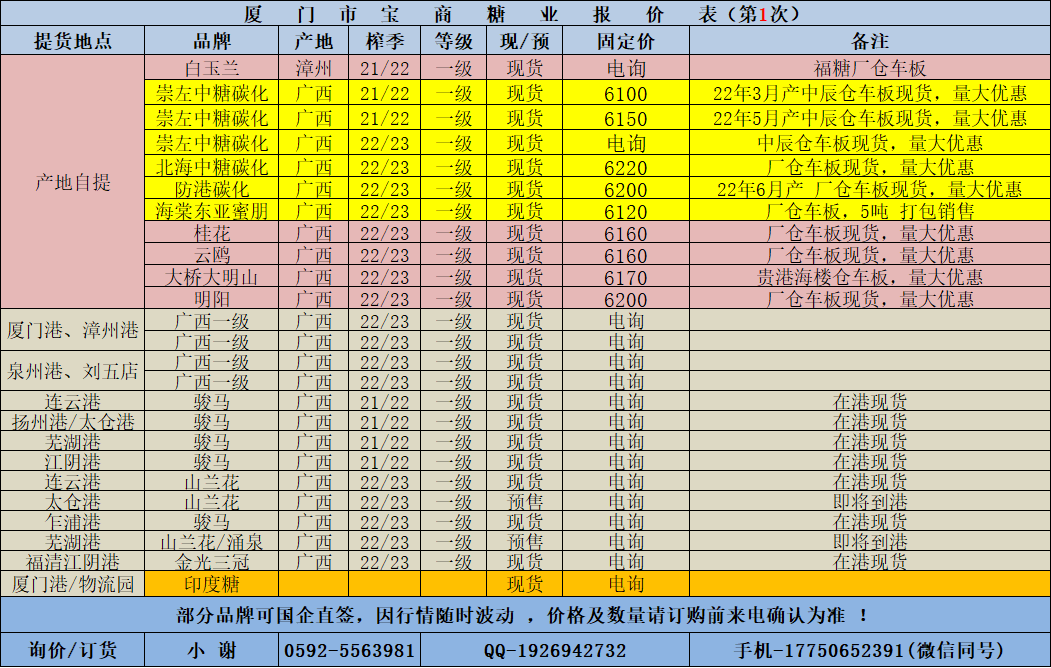1051x668 pixels.
Task: Click the QQ-1926942732 contact cell
Action: coord(555,650)
